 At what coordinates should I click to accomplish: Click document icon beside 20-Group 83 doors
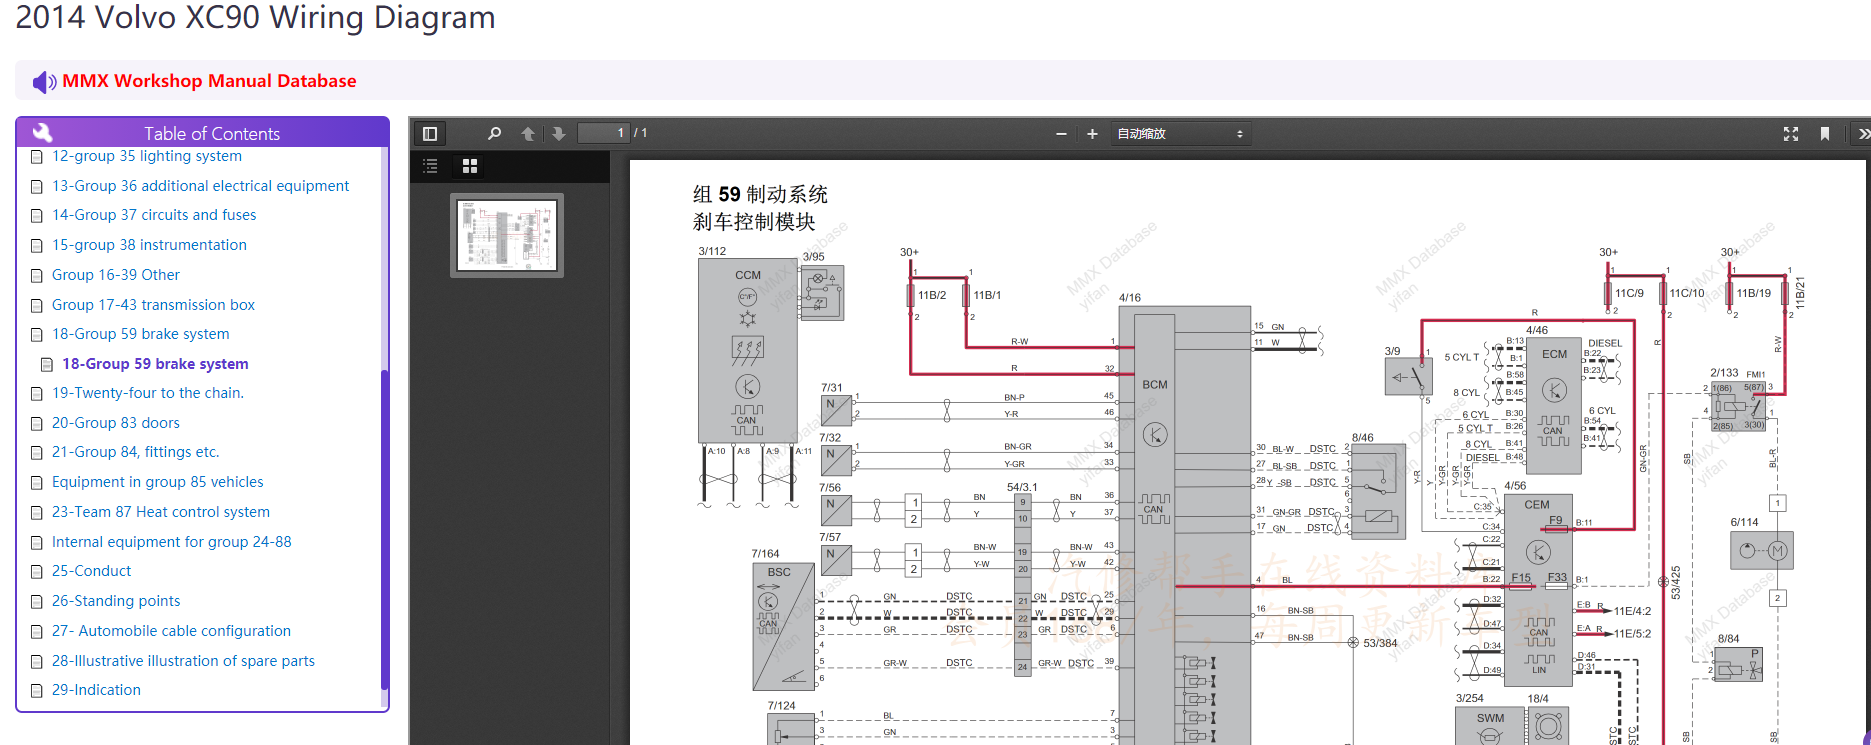(37, 424)
